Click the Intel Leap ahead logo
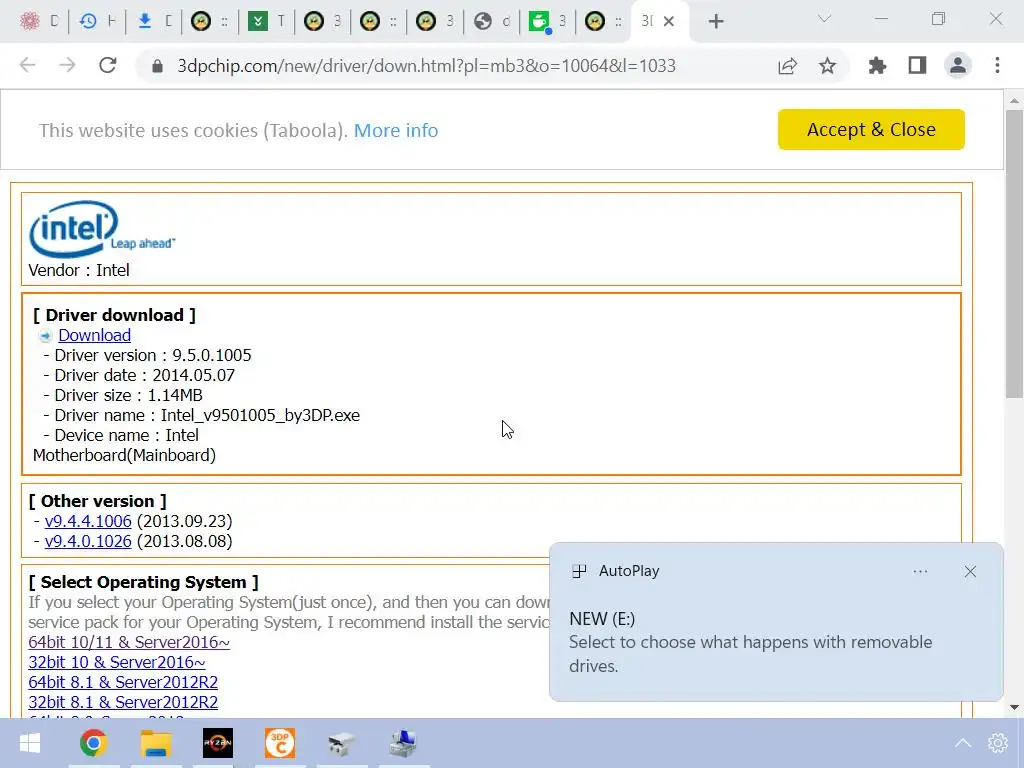 pyautogui.click(x=102, y=229)
